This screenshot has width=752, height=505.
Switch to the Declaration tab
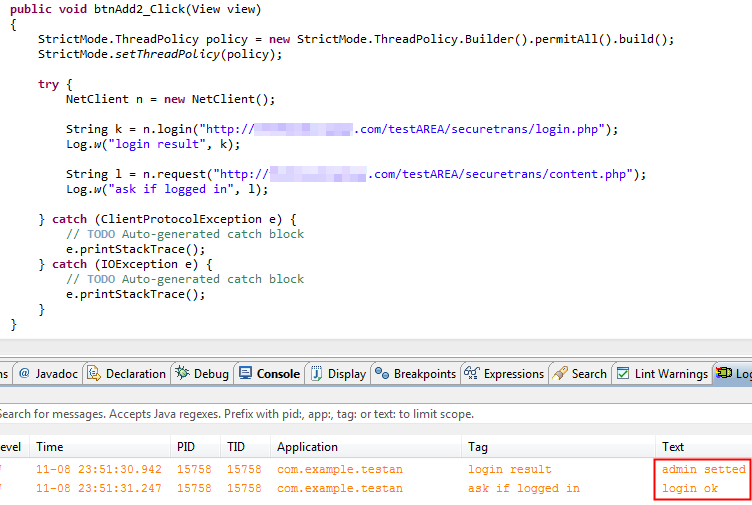127,374
